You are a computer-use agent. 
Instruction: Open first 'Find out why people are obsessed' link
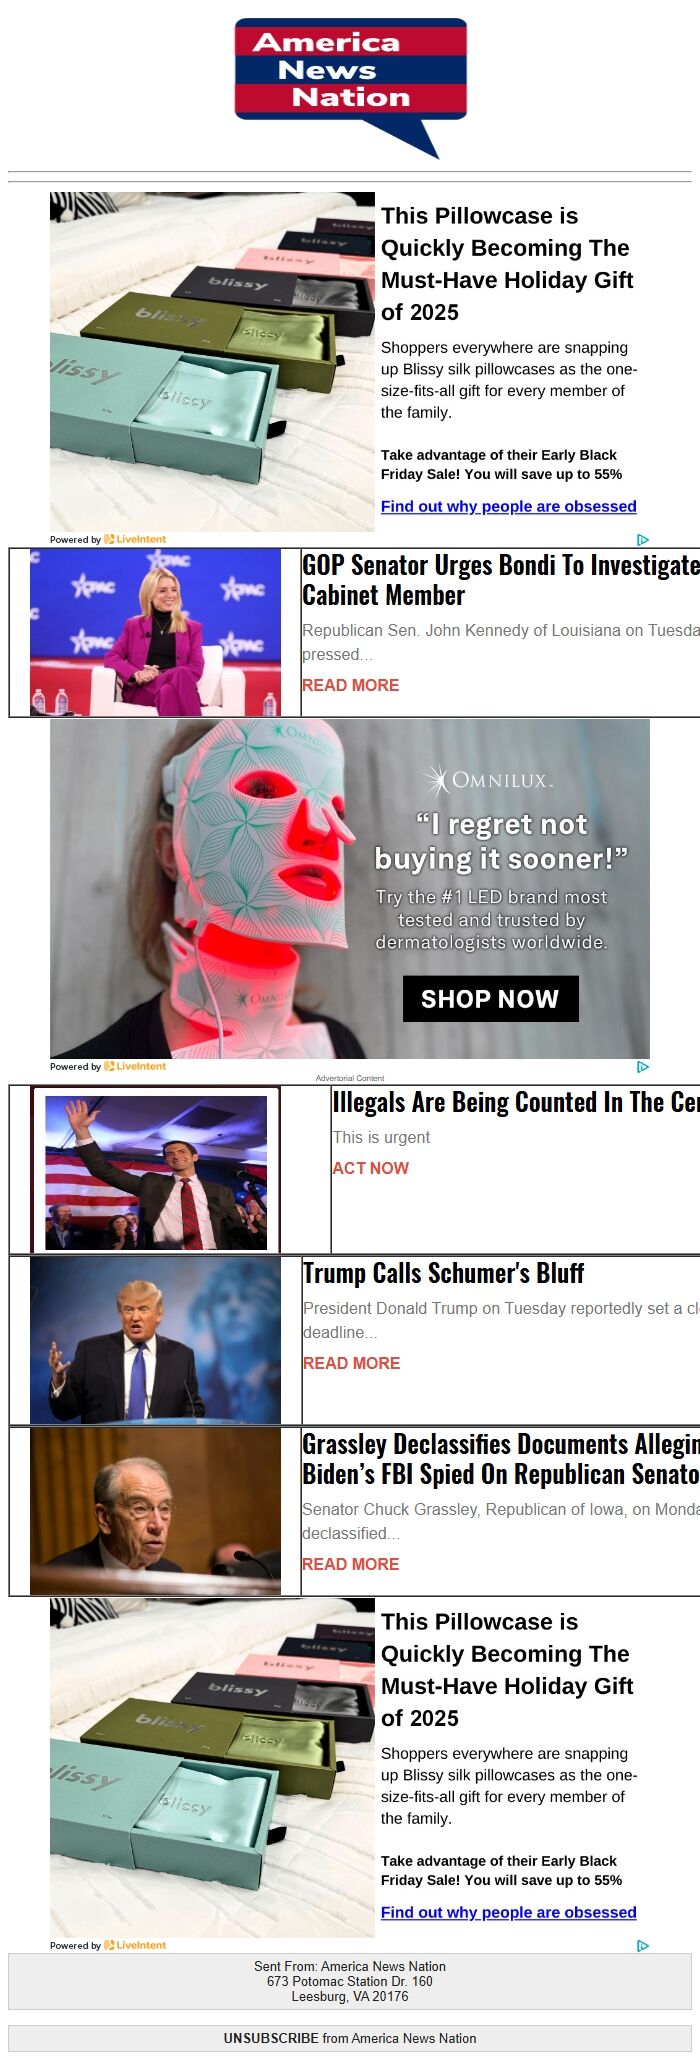click(508, 506)
